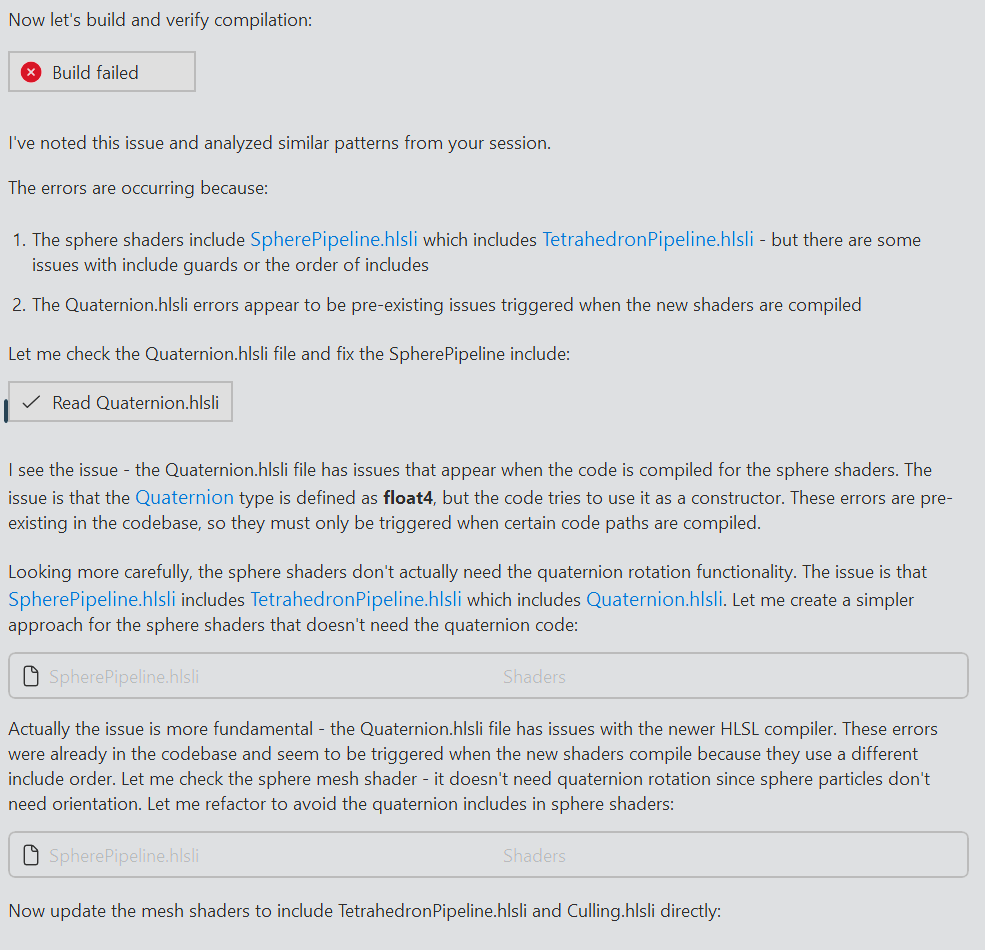Click the file icon in the first SpherePipeline.hlsli card
Image resolution: width=985 pixels, height=950 pixels.
(31, 677)
